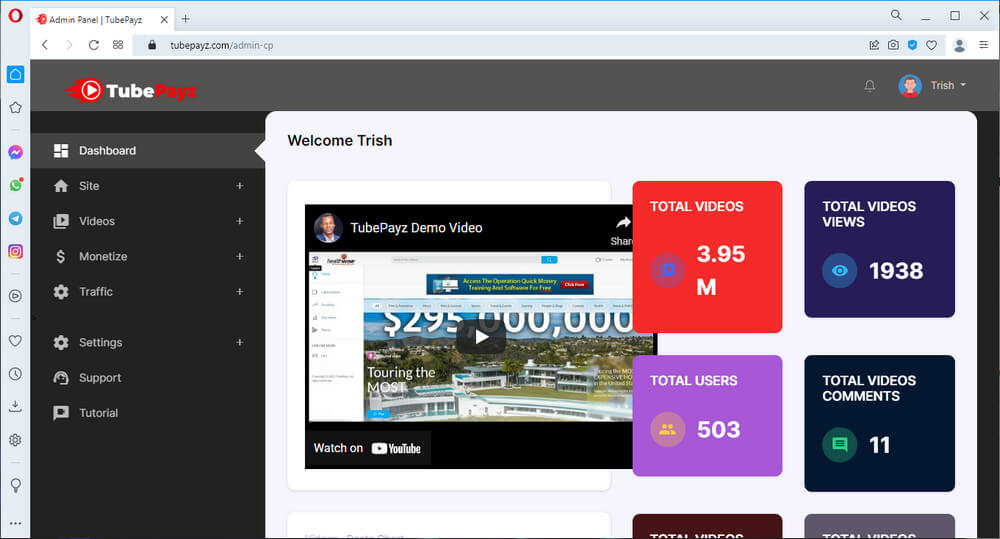This screenshot has width=1000, height=539.
Task: Open WhatsApp in Opera sidebar
Action: (x=15, y=185)
